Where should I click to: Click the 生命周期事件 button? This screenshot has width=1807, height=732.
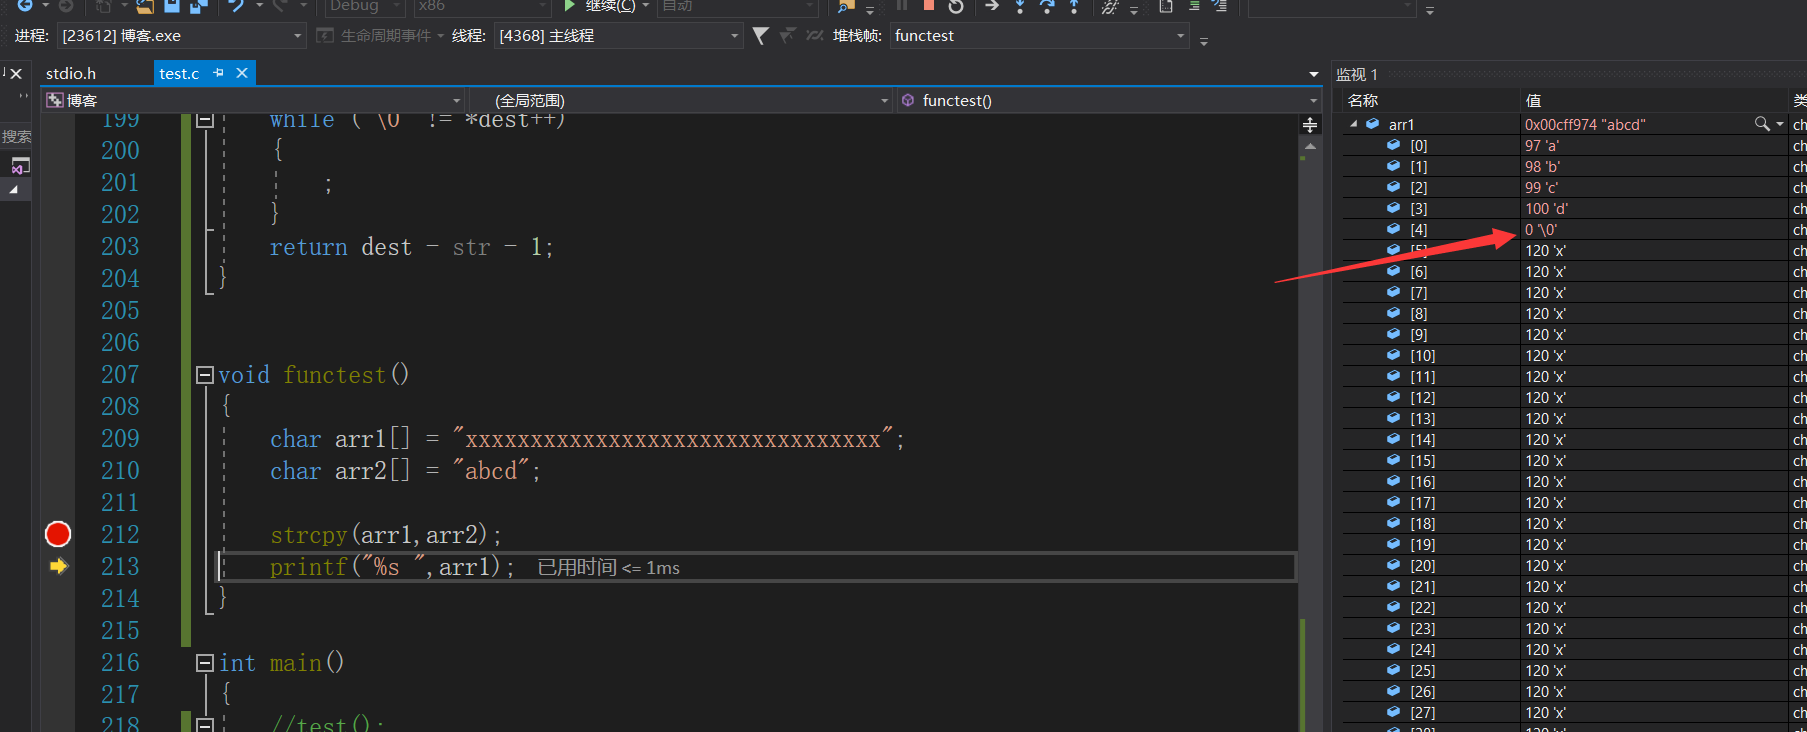click(379, 36)
